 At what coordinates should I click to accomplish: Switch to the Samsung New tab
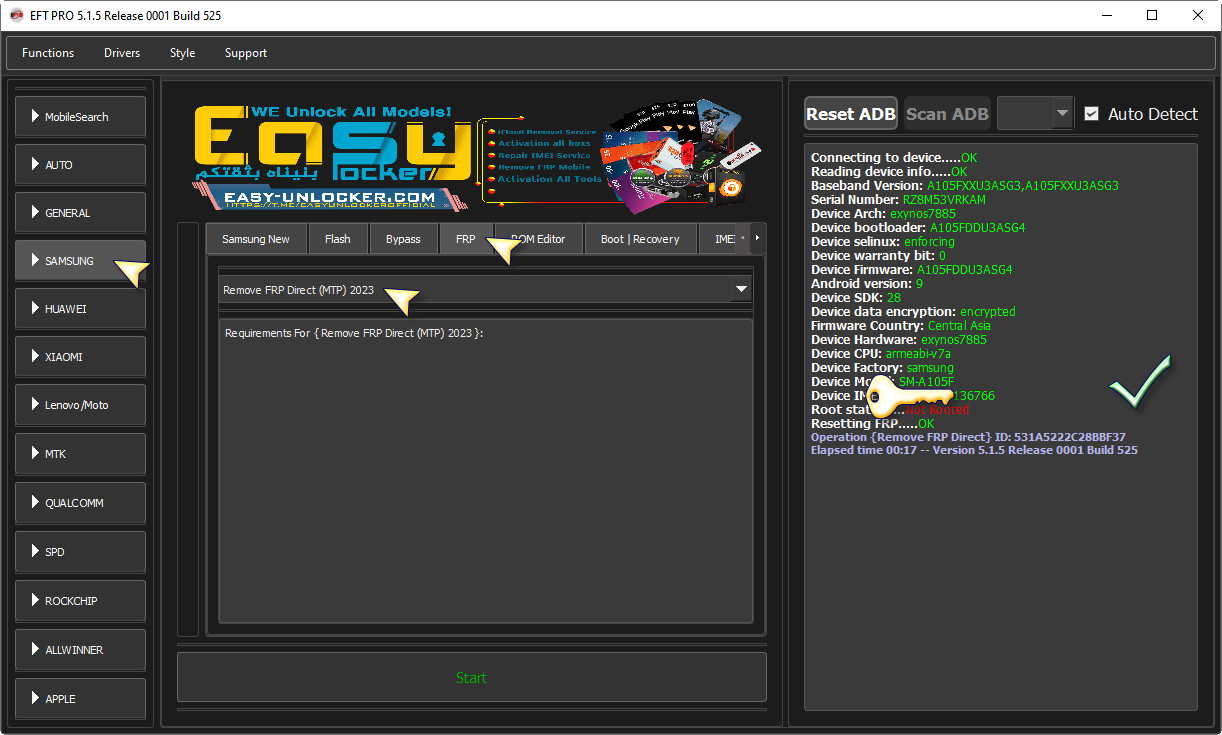coord(256,239)
